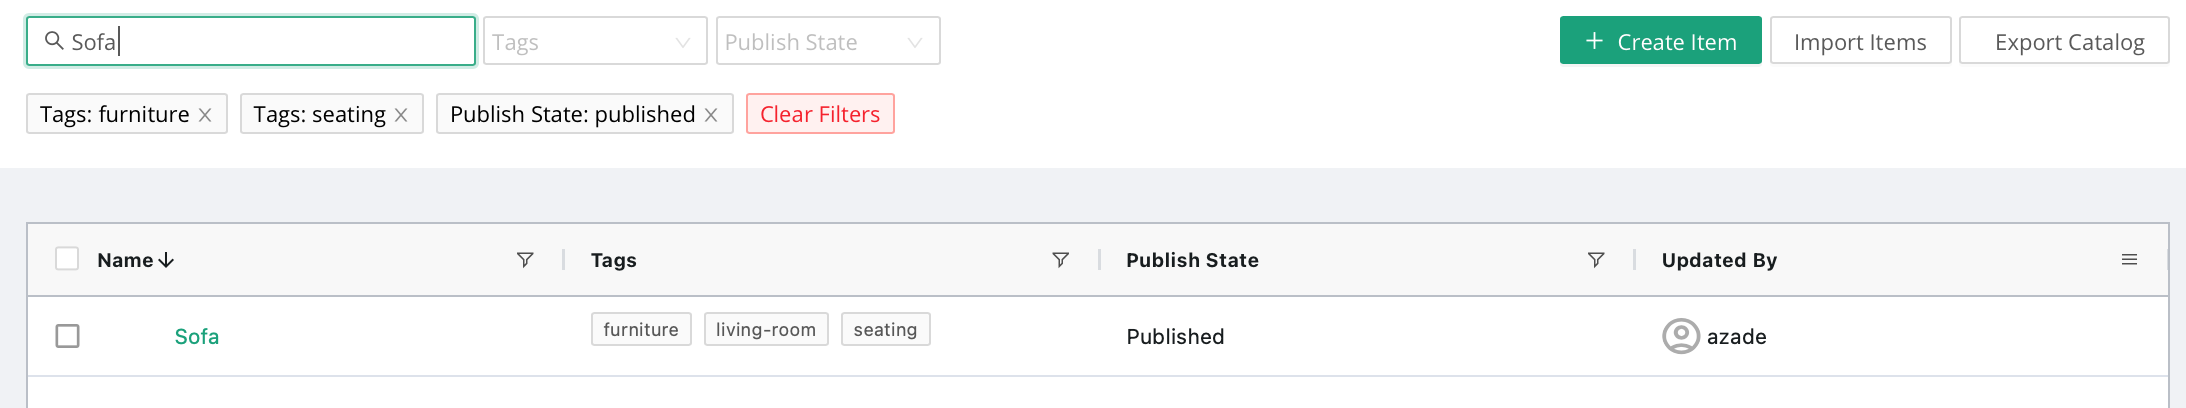The image size is (2186, 408).
Task: Open the Sofa item link
Action: (x=197, y=337)
